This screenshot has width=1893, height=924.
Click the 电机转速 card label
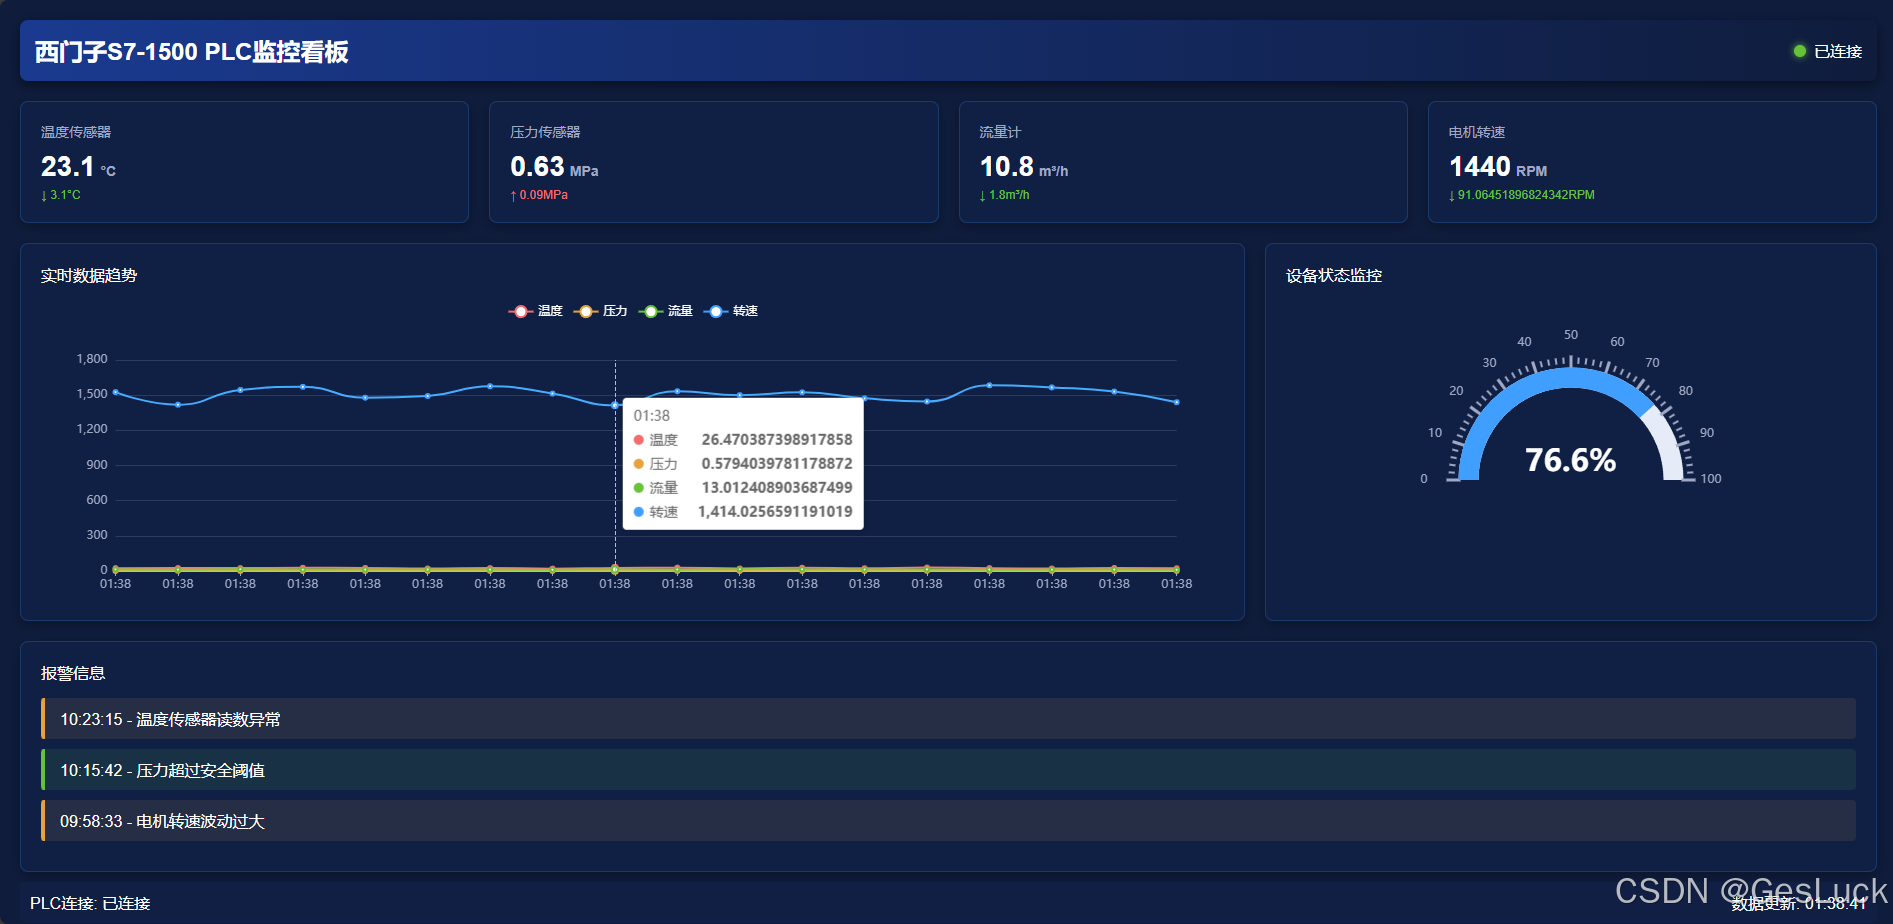pyautogui.click(x=1477, y=132)
